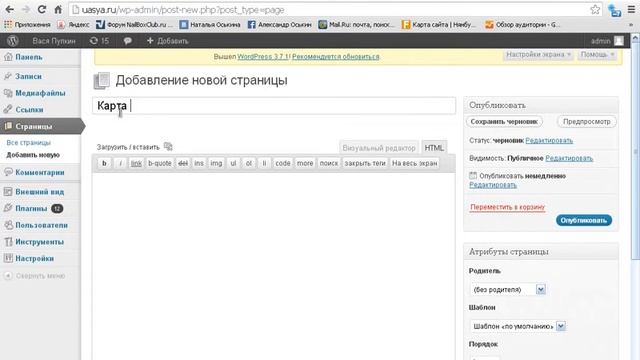Expand Помощь help dropdown

(597, 55)
